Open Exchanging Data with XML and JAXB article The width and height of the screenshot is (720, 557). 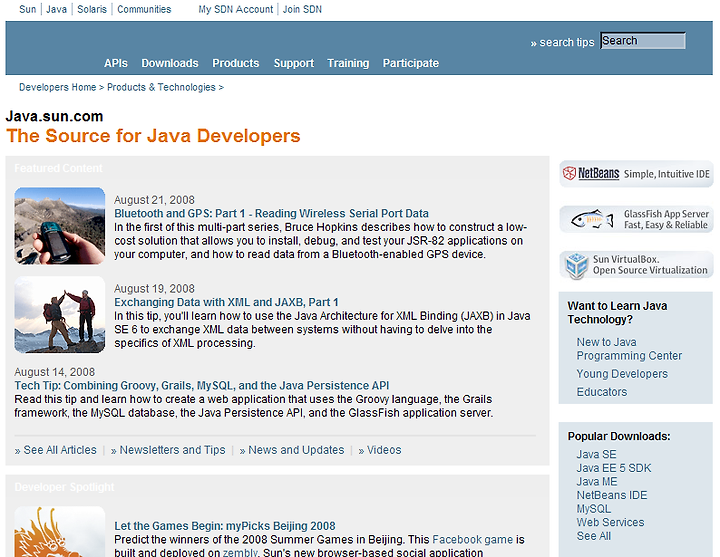[x=226, y=302]
